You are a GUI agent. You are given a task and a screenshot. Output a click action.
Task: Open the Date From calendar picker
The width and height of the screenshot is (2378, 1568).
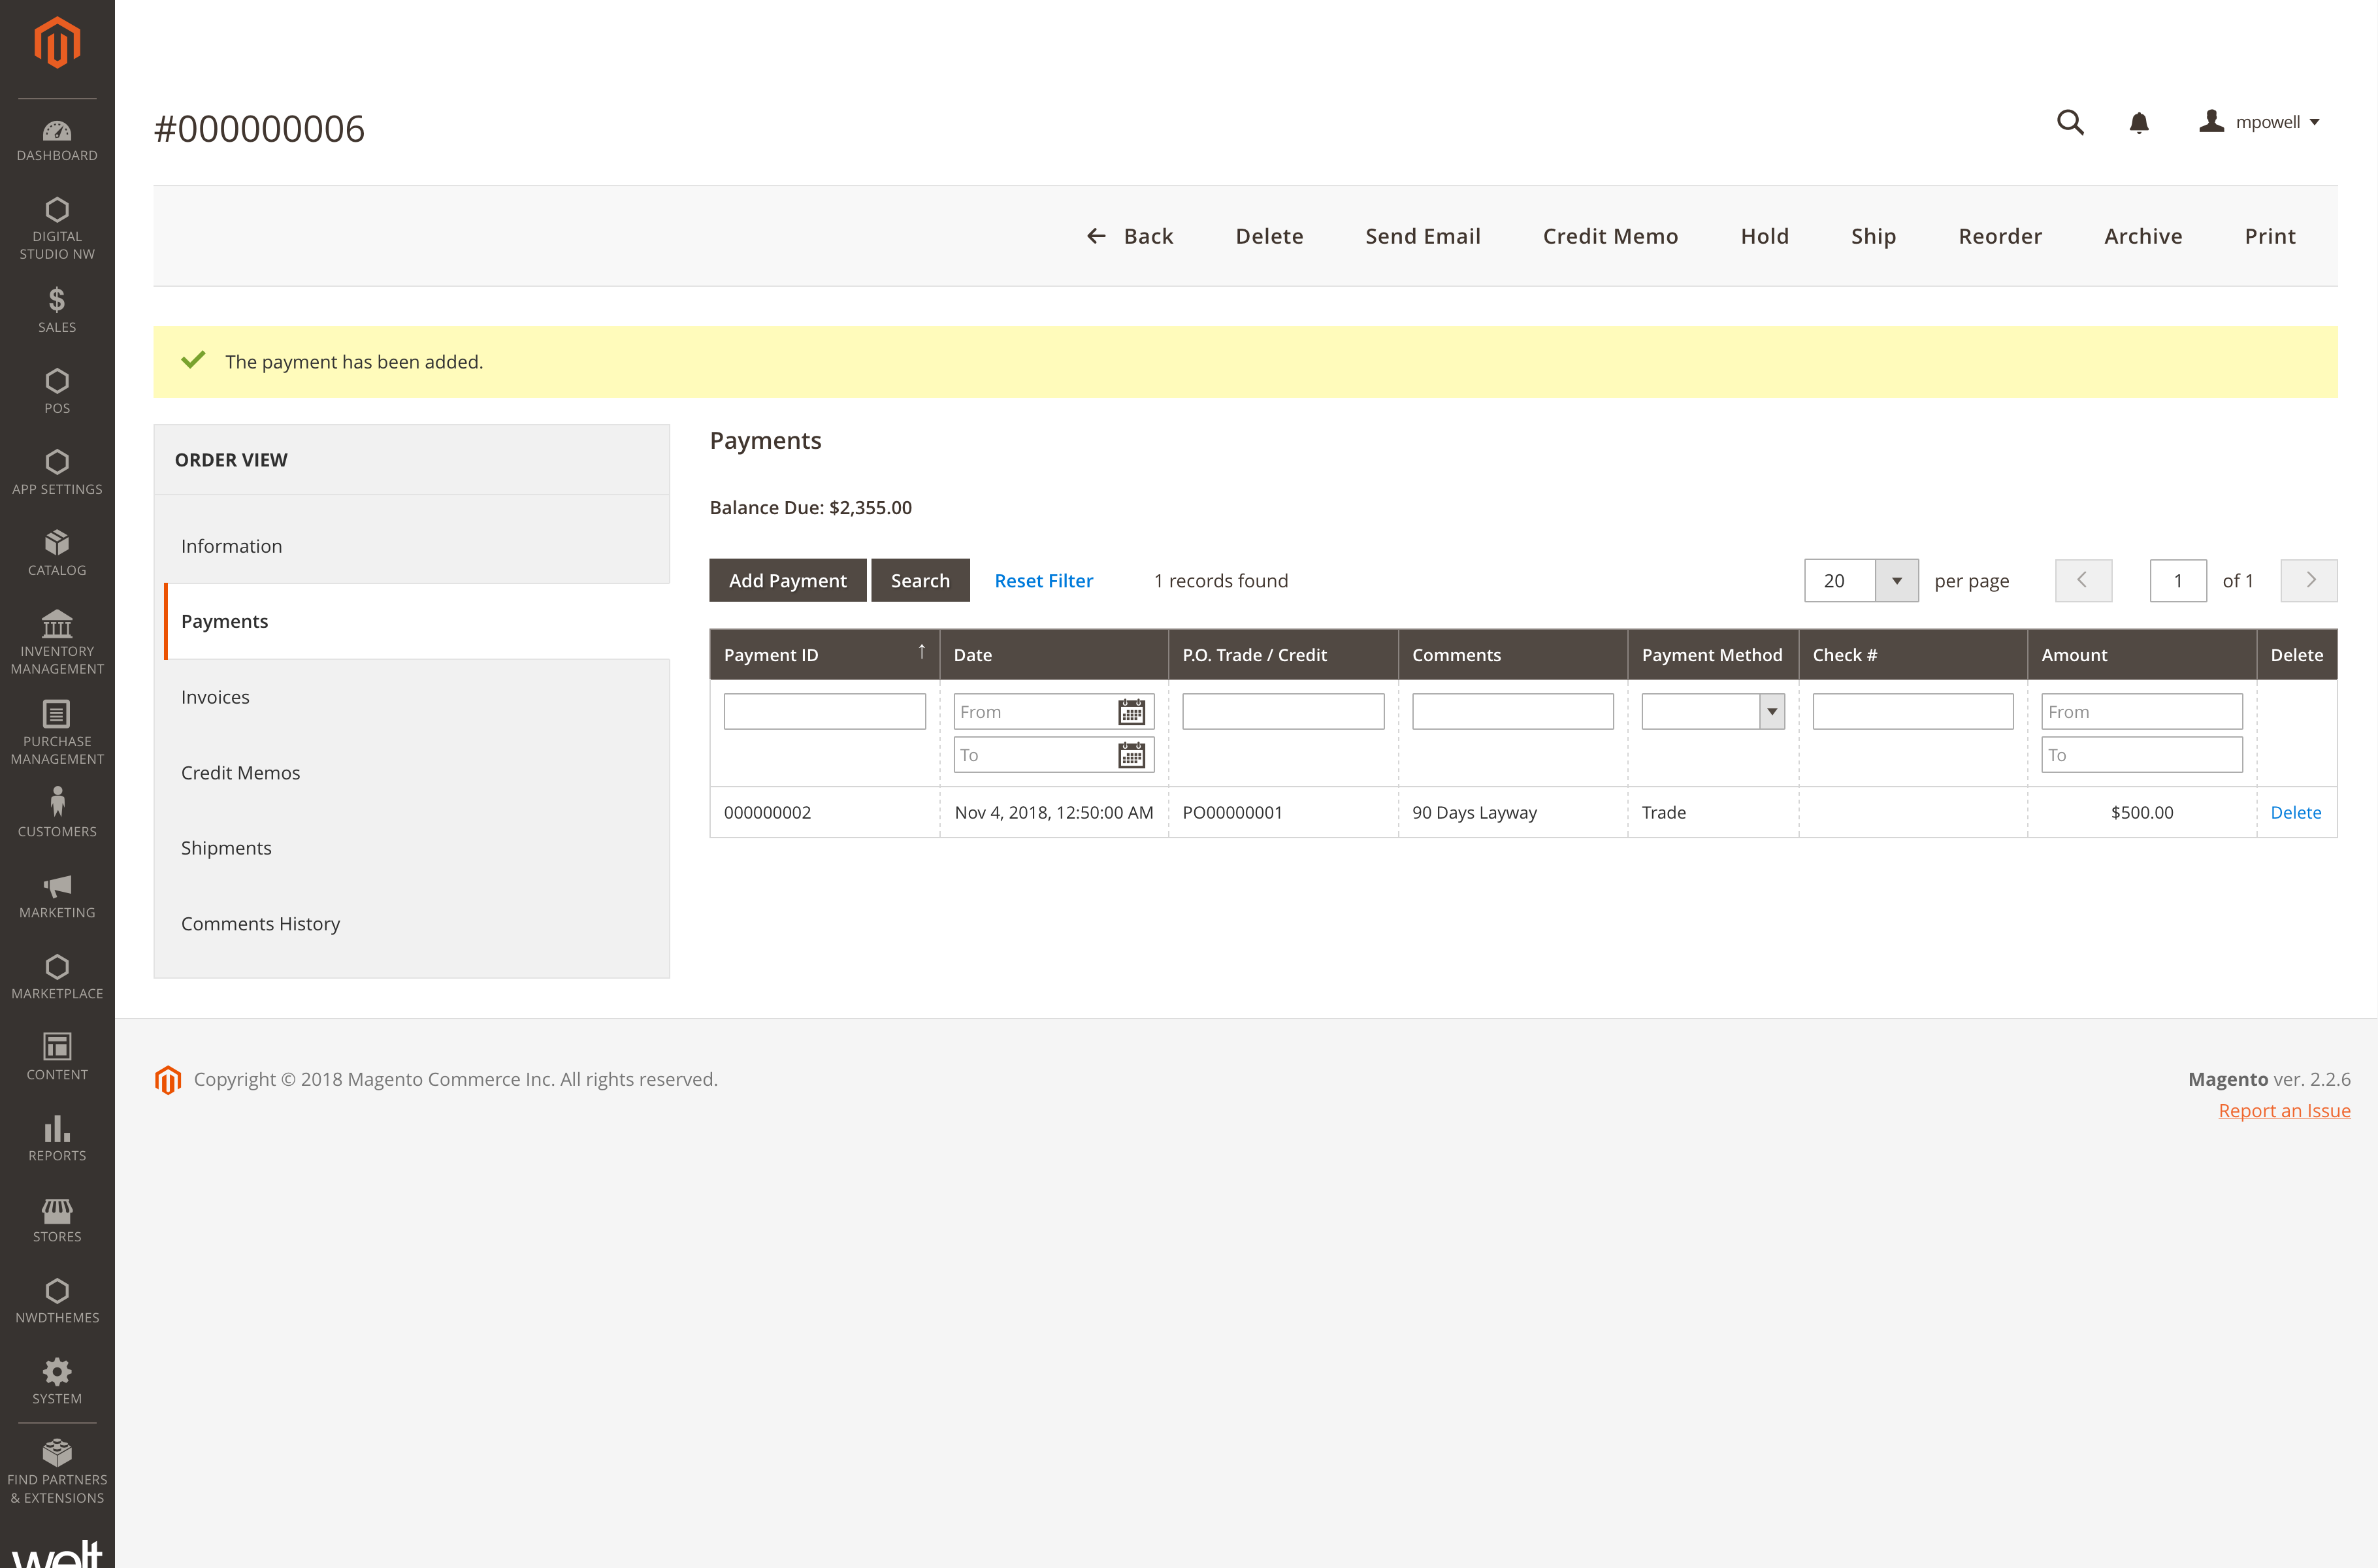(1131, 712)
